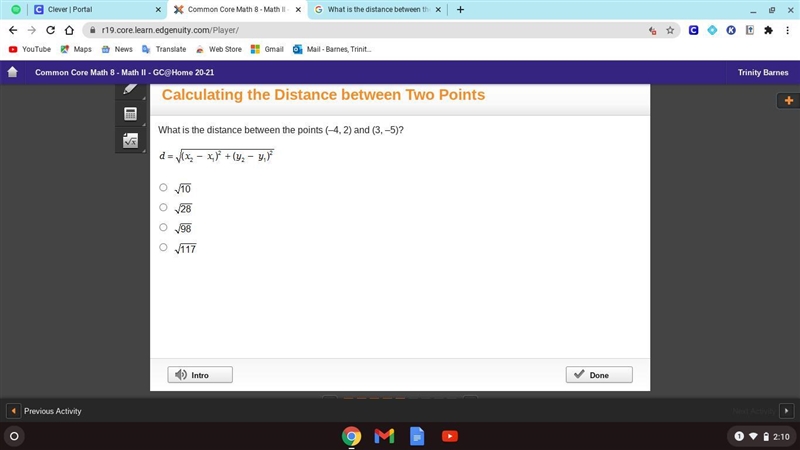Play the Intro audio

(200, 374)
